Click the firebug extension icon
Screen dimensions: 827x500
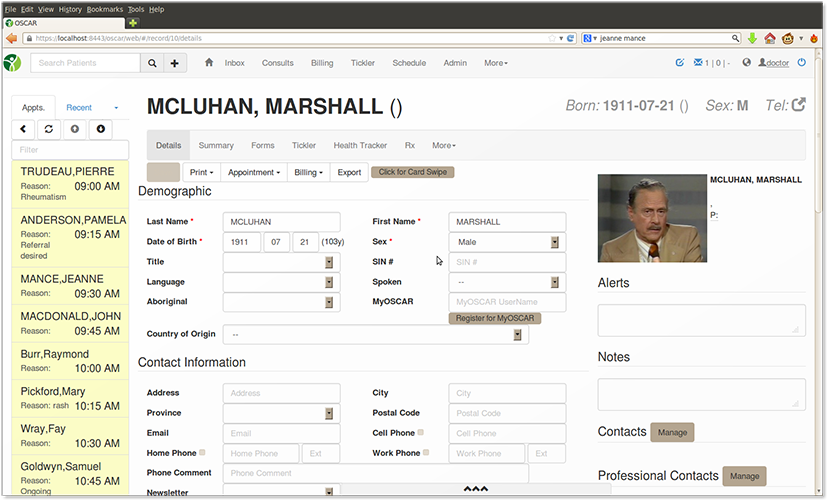pyautogui.click(x=815, y=38)
